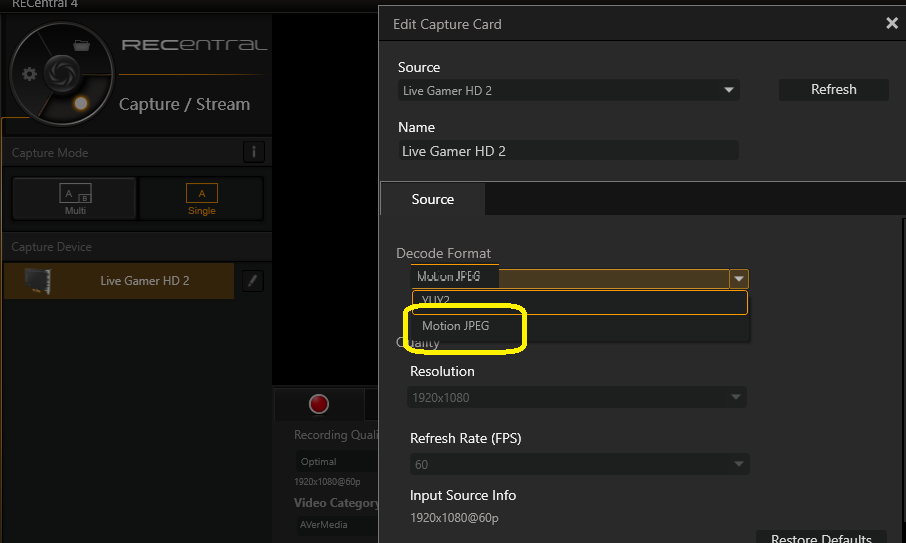
Task: Click the capture card thumbnail icon
Action: click(x=38, y=281)
